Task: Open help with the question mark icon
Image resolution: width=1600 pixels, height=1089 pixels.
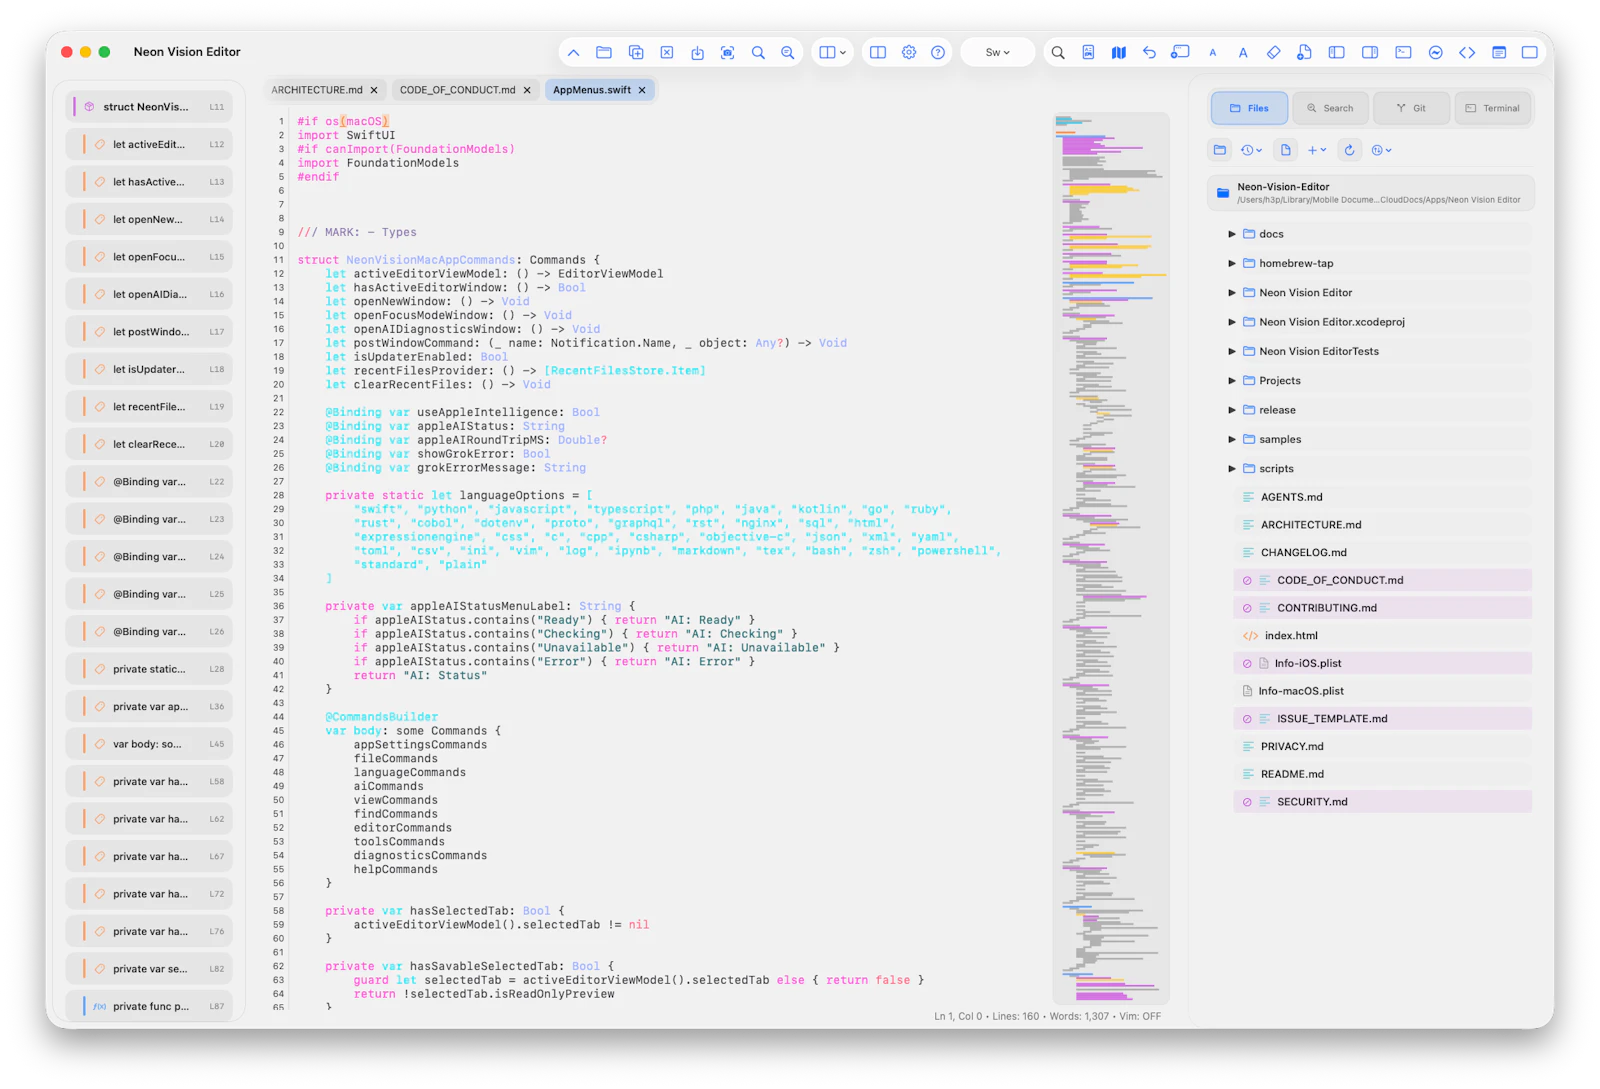Action: click(x=938, y=53)
